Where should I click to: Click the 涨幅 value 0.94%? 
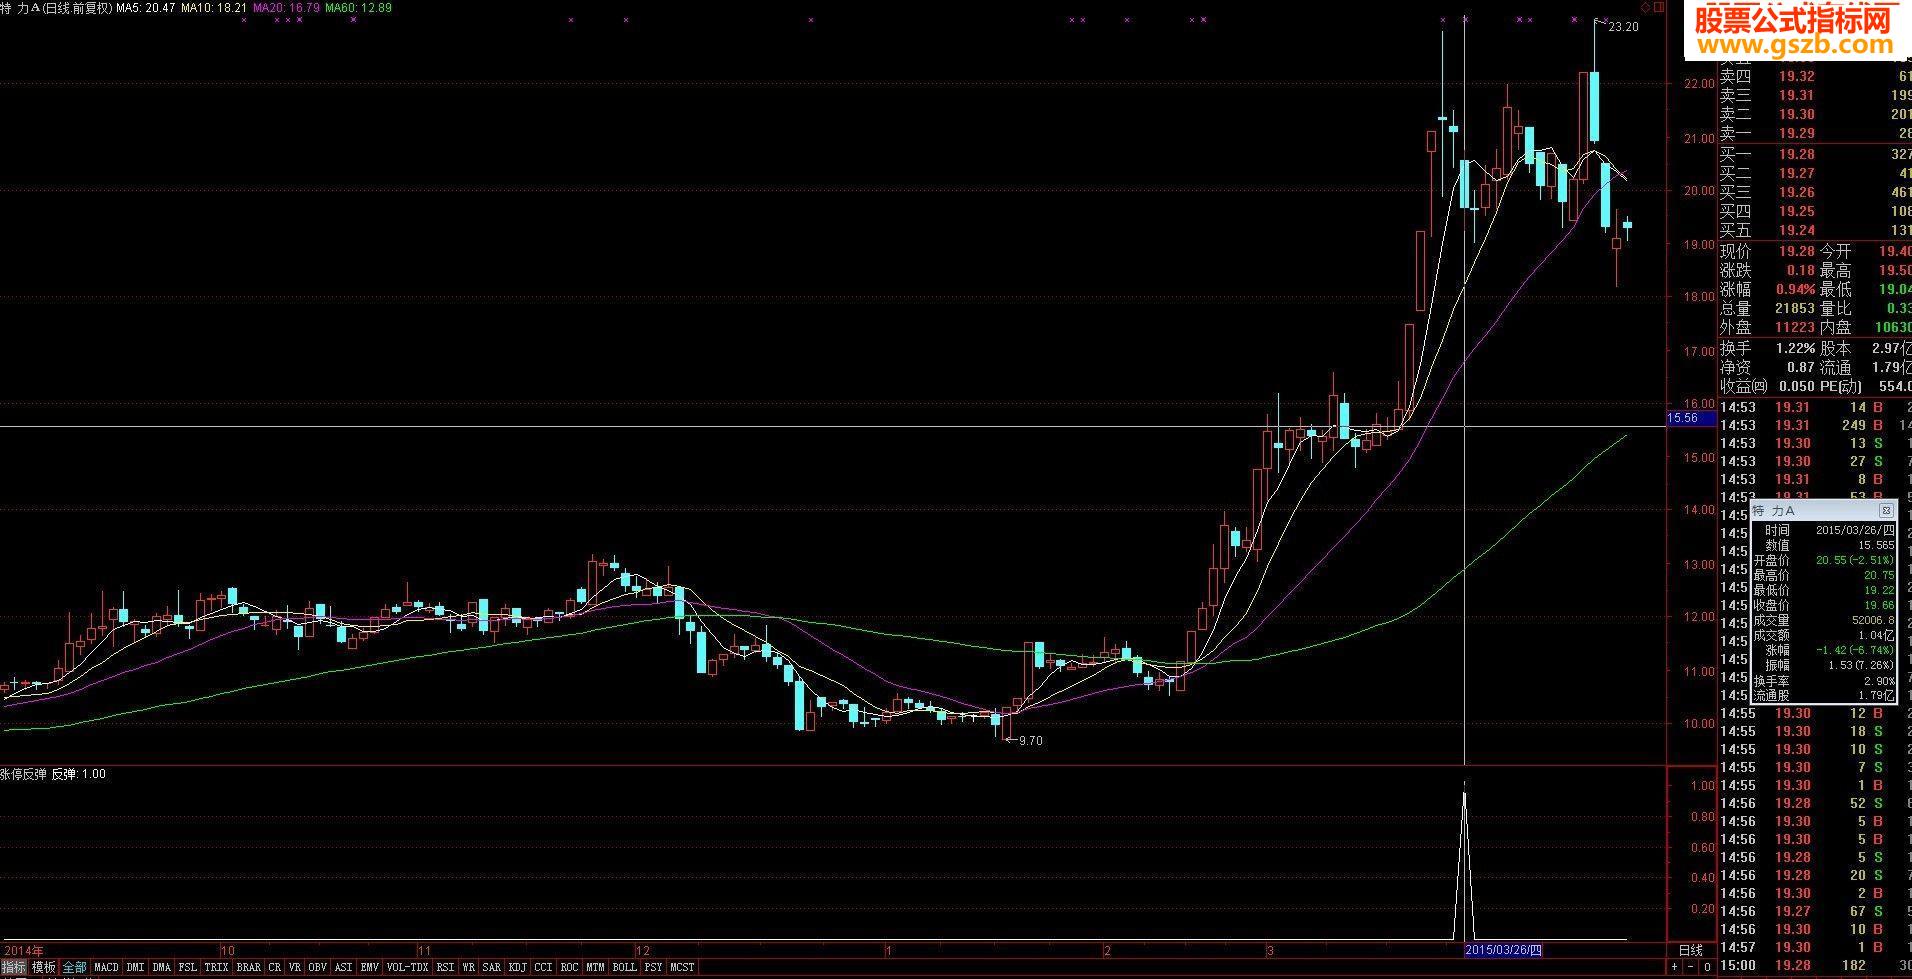1795,289
